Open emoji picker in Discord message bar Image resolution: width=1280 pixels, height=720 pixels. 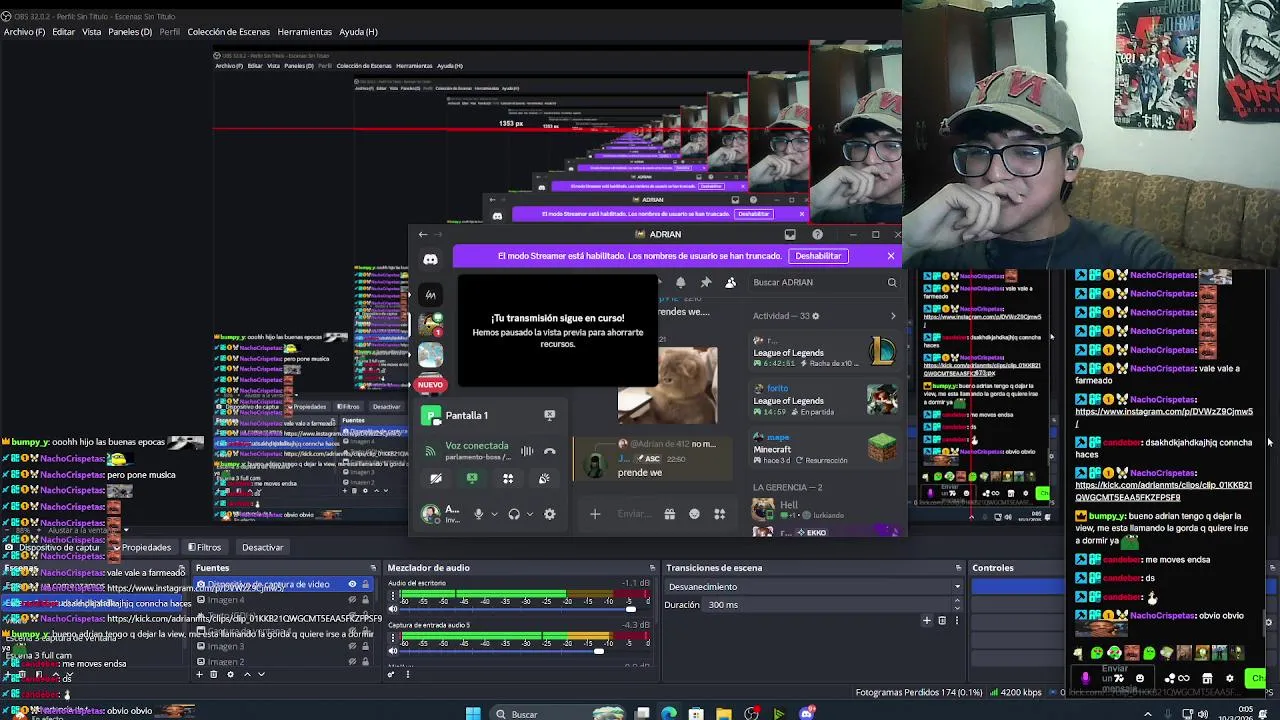point(694,514)
